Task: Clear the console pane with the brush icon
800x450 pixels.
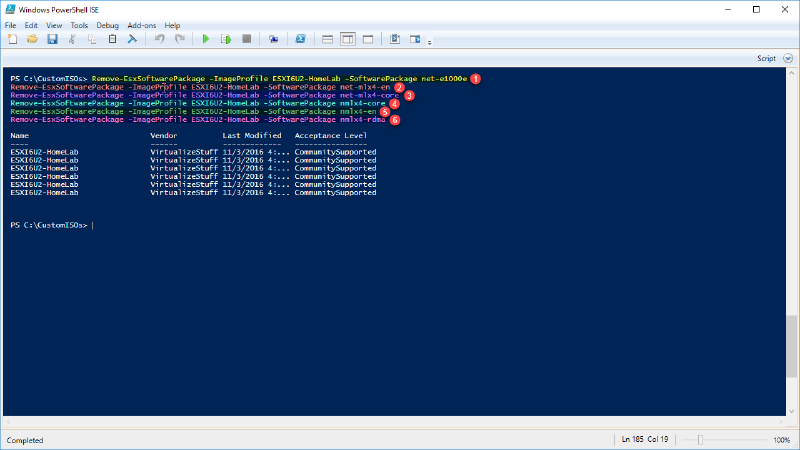Action: [x=132, y=39]
